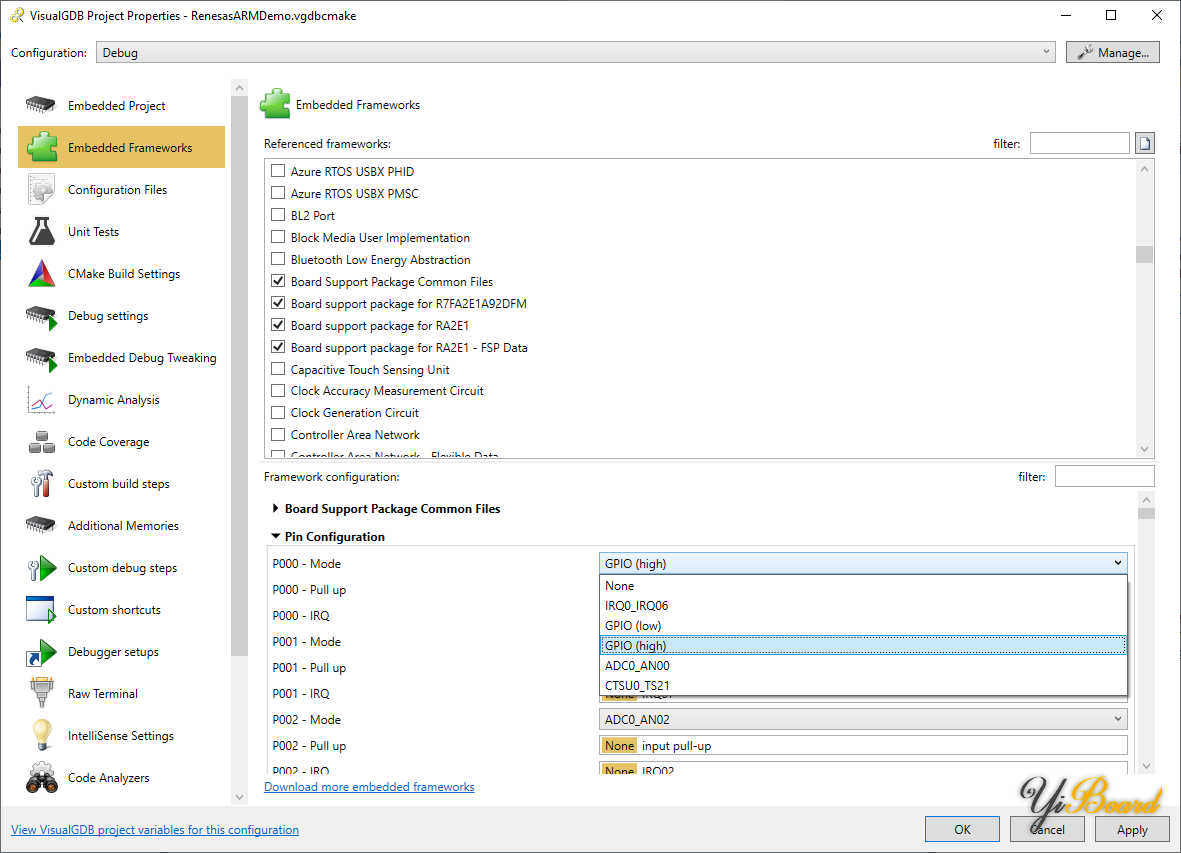This screenshot has height=853, width=1181.
Task: Open the P002 - Mode dropdown
Action: (863, 720)
